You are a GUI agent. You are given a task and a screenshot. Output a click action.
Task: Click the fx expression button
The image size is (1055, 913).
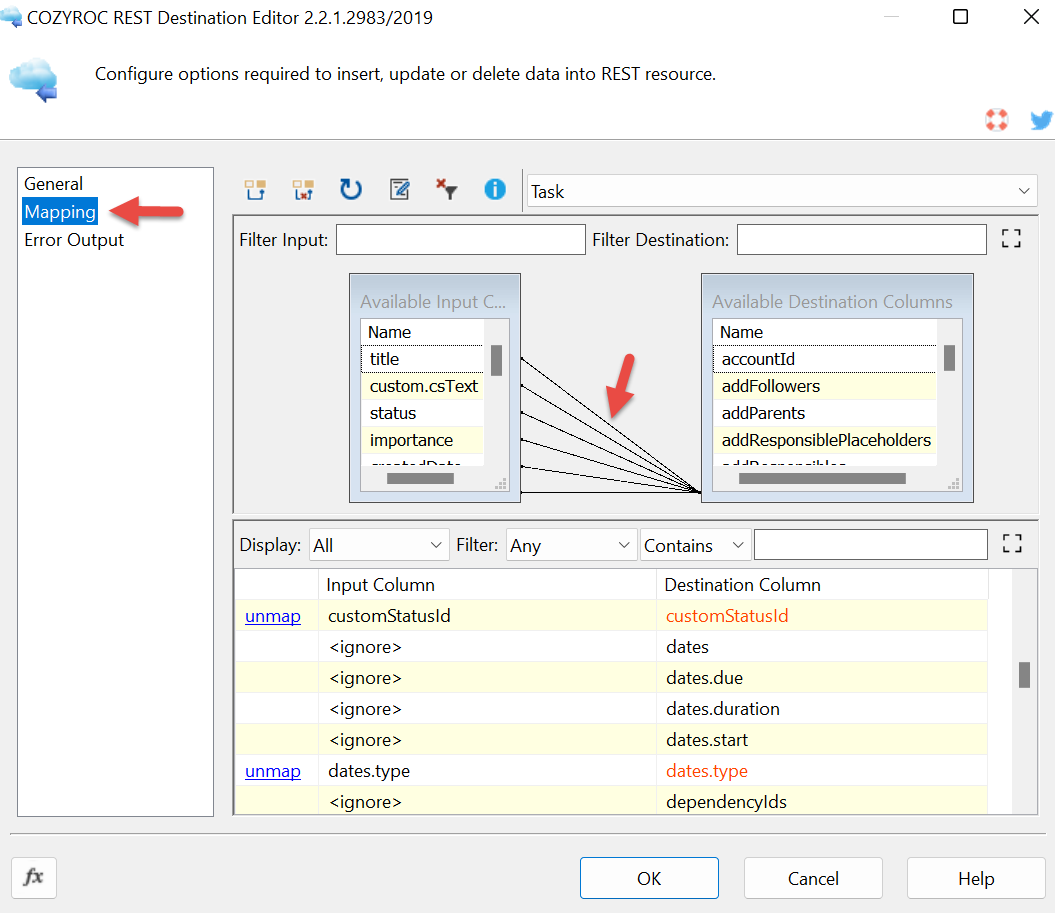coord(34,877)
